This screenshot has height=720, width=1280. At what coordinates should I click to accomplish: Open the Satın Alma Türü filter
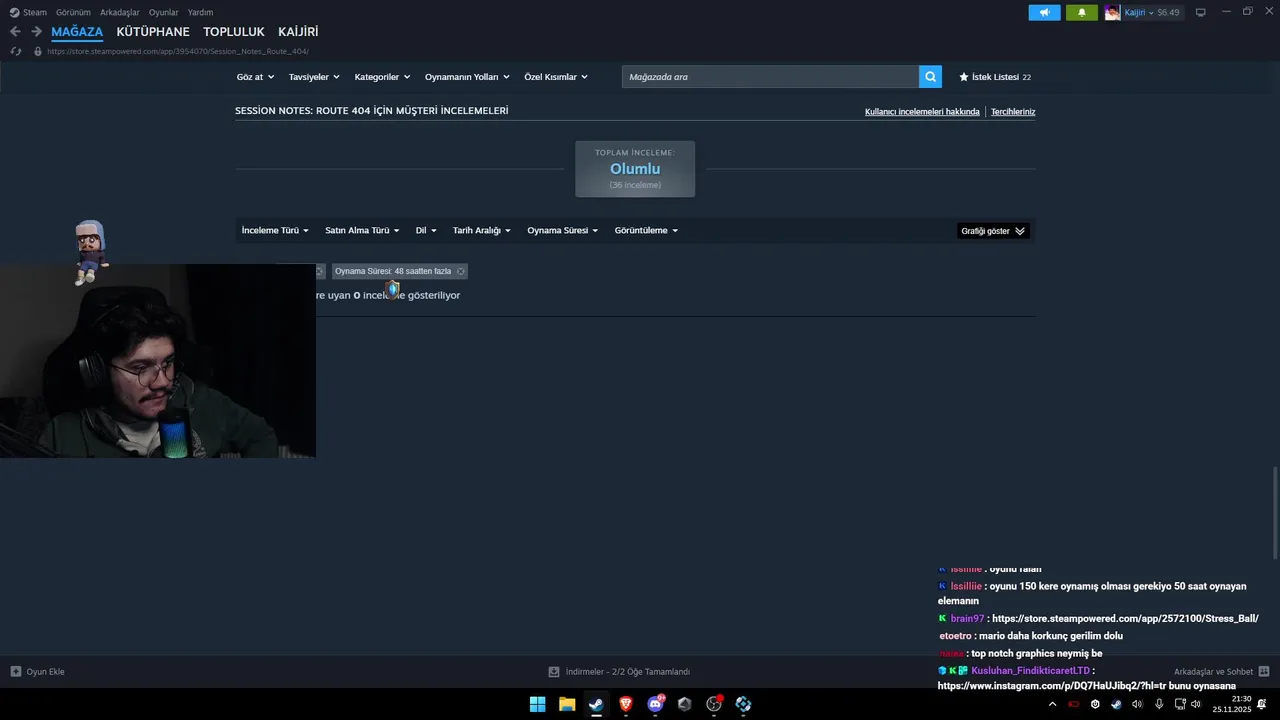[362, 230]
